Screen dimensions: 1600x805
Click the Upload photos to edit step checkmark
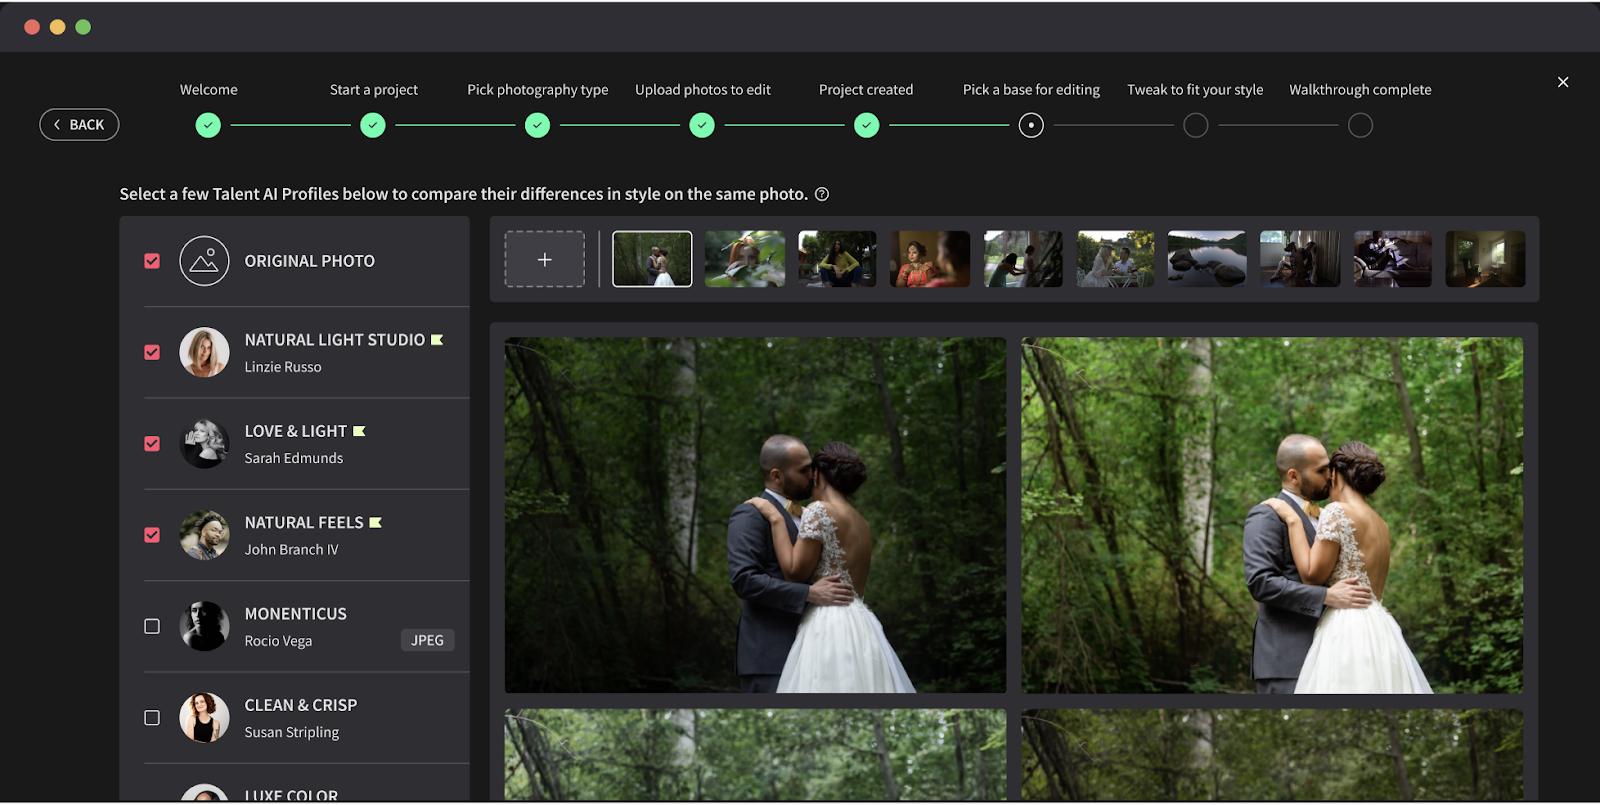[702, 125]
